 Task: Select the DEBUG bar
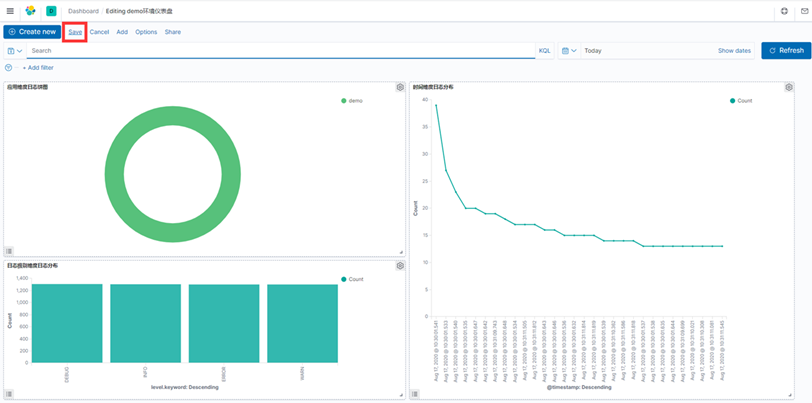(67, 323)
